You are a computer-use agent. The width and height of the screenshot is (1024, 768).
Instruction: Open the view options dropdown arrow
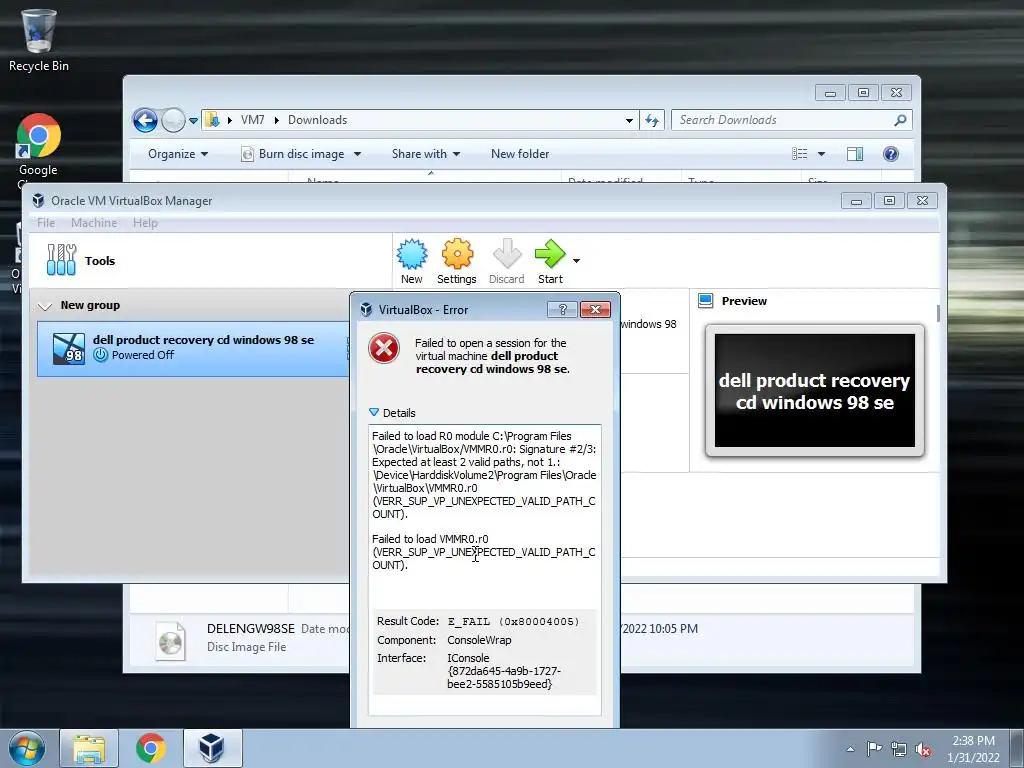(x=822, y=154)
